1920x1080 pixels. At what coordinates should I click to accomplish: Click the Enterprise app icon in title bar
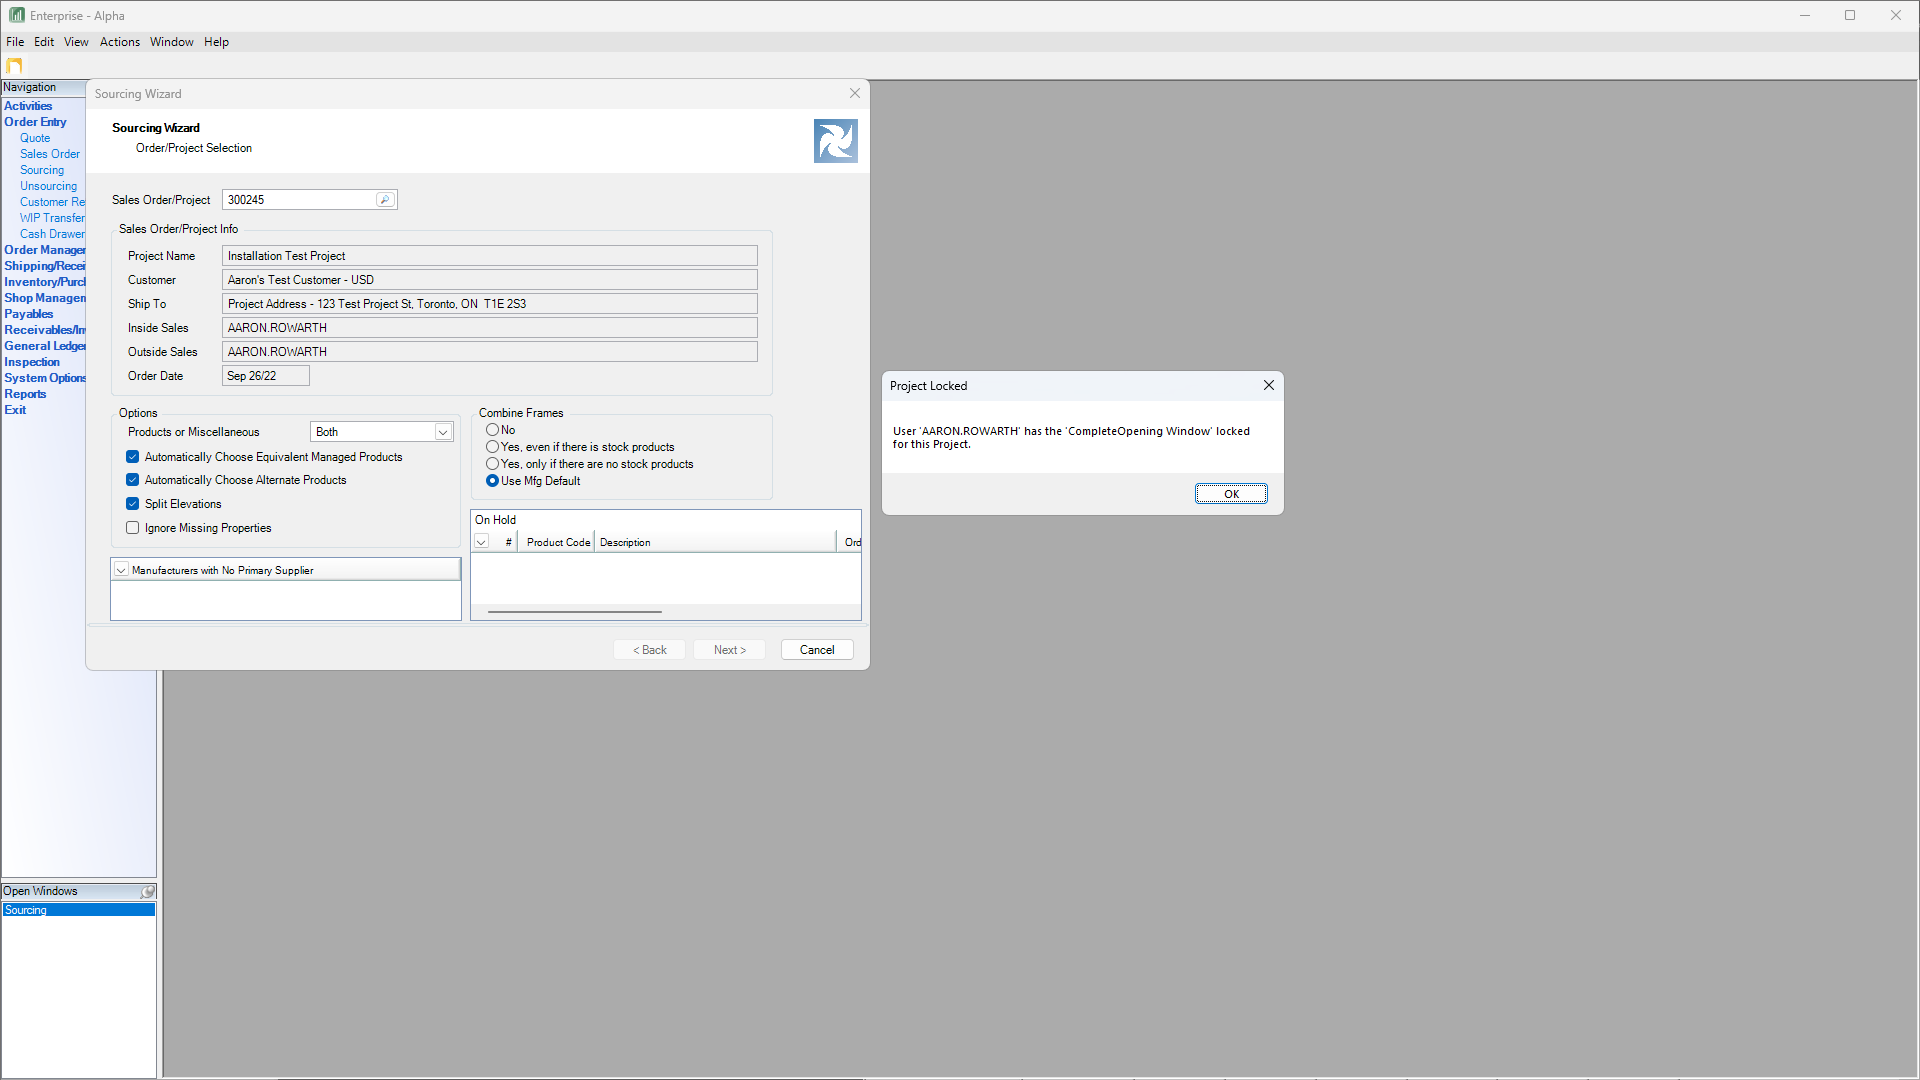coord(16,15)
